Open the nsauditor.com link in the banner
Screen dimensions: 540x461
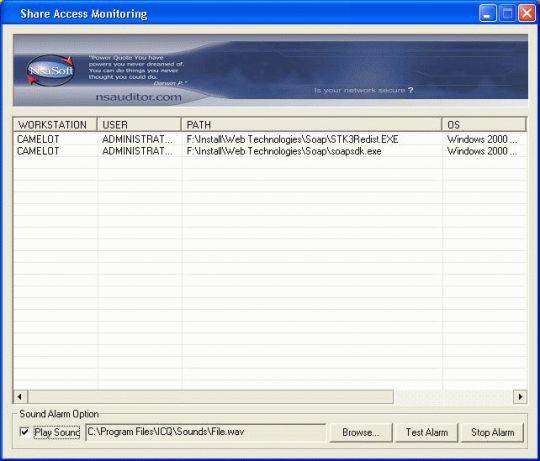coord(138,97)
